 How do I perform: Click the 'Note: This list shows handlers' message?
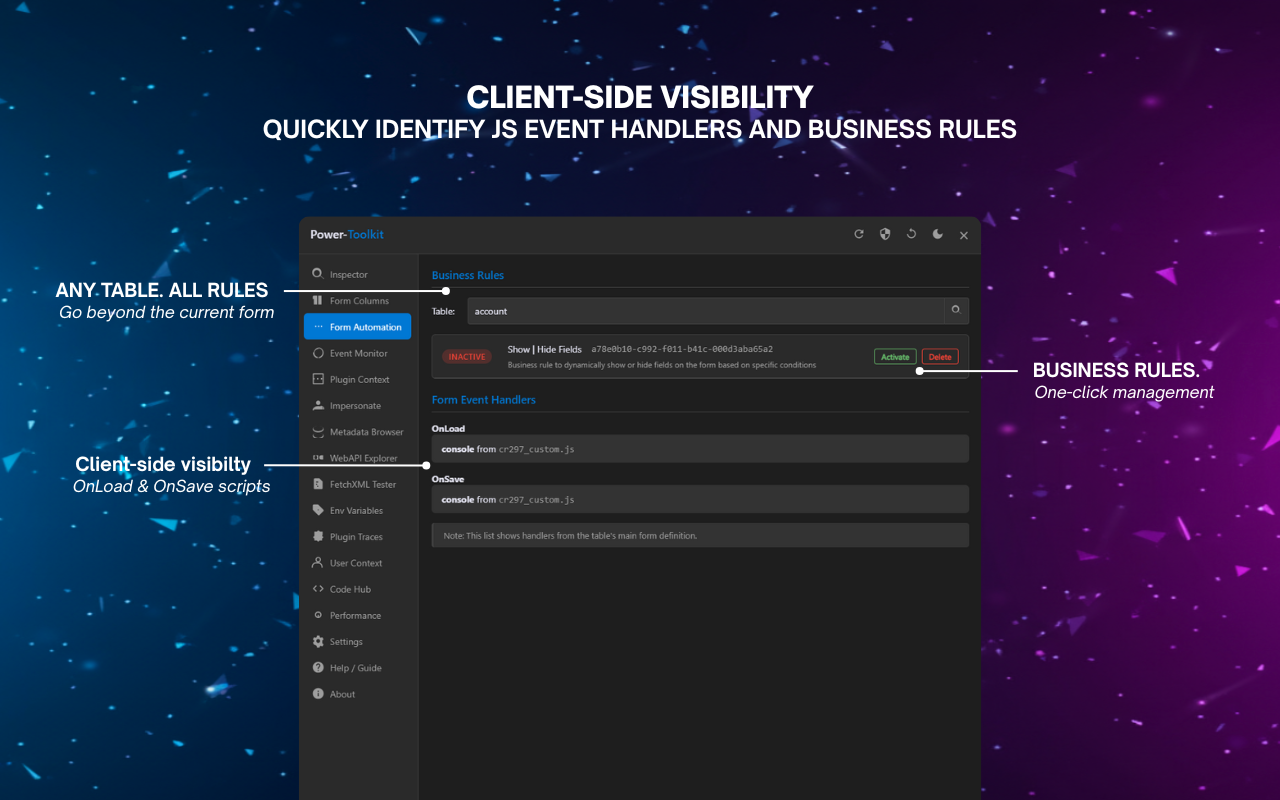[x=700, y=535]
